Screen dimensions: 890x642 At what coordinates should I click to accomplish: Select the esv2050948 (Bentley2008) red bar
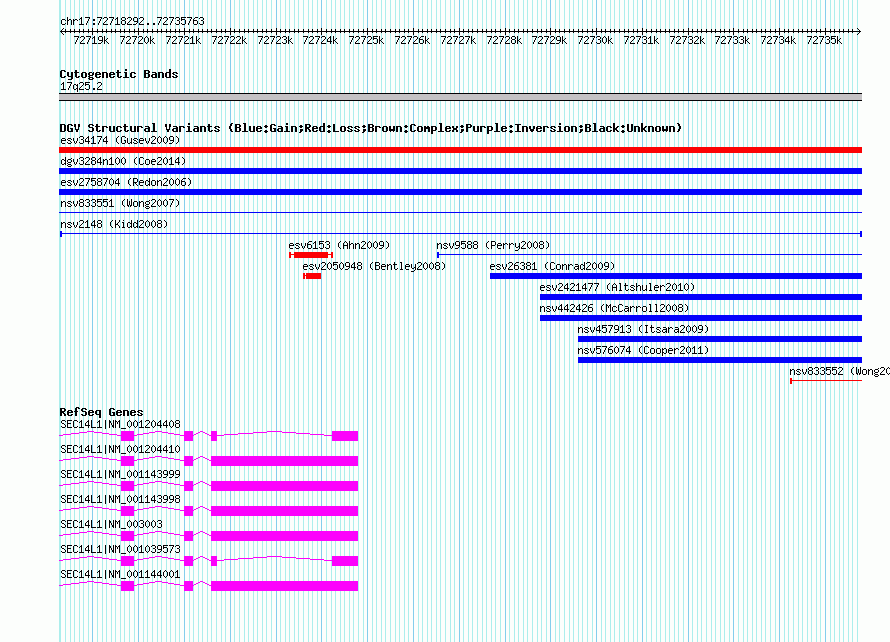click(x=312, y=276)
